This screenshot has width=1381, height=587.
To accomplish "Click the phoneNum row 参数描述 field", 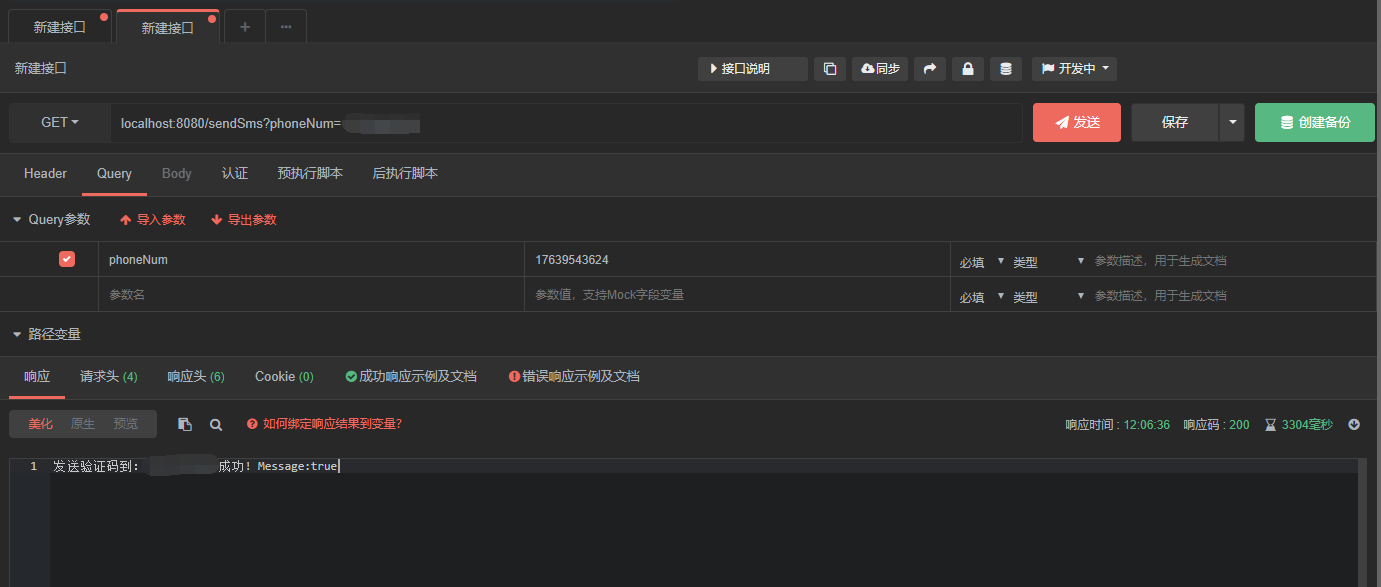I will point(1232,260).
